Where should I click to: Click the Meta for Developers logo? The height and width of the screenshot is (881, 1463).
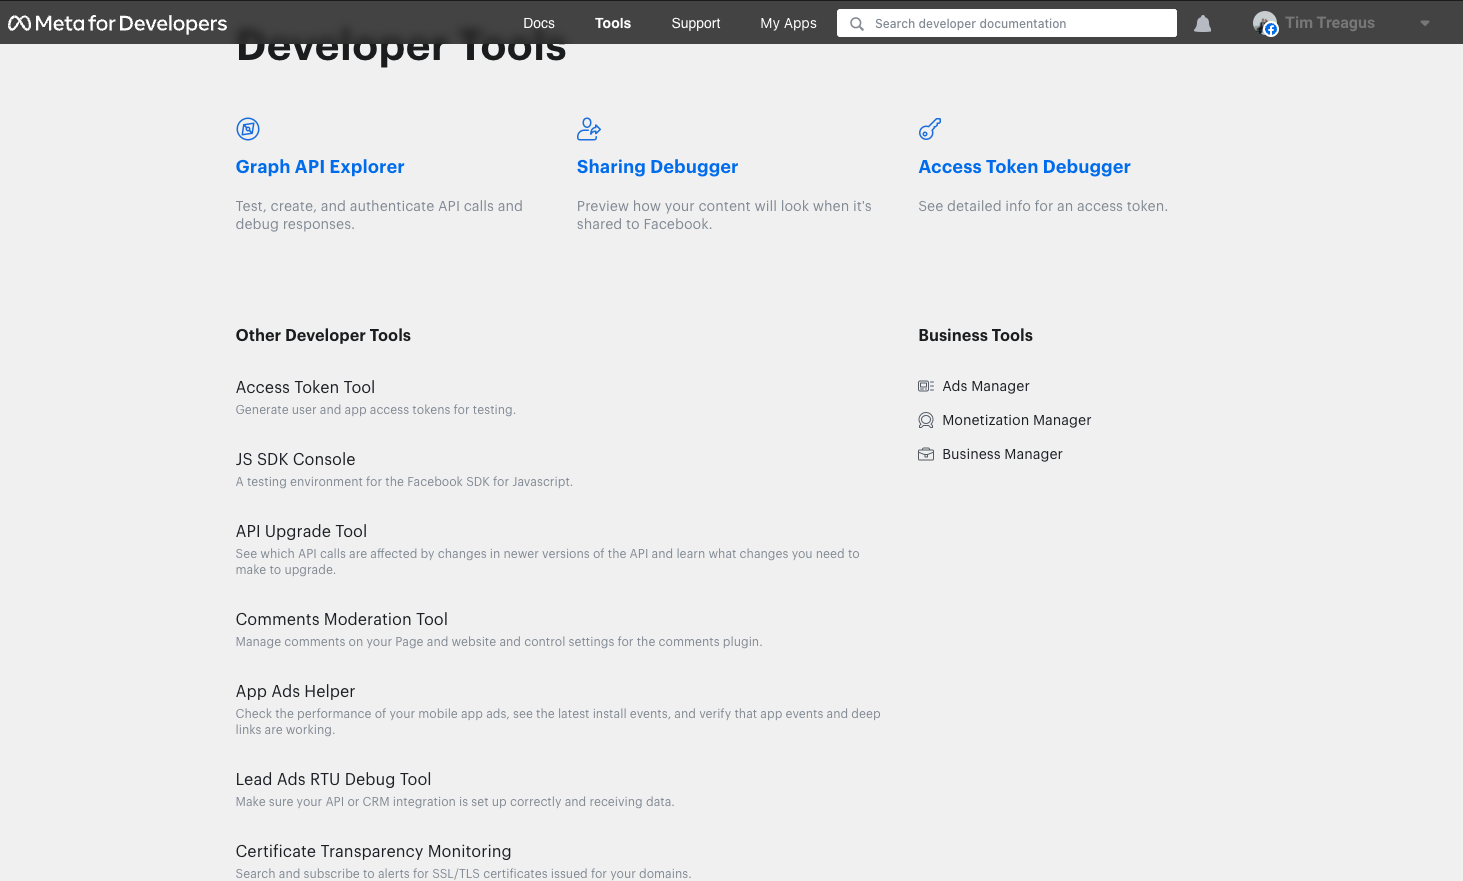tap(118, 23)
